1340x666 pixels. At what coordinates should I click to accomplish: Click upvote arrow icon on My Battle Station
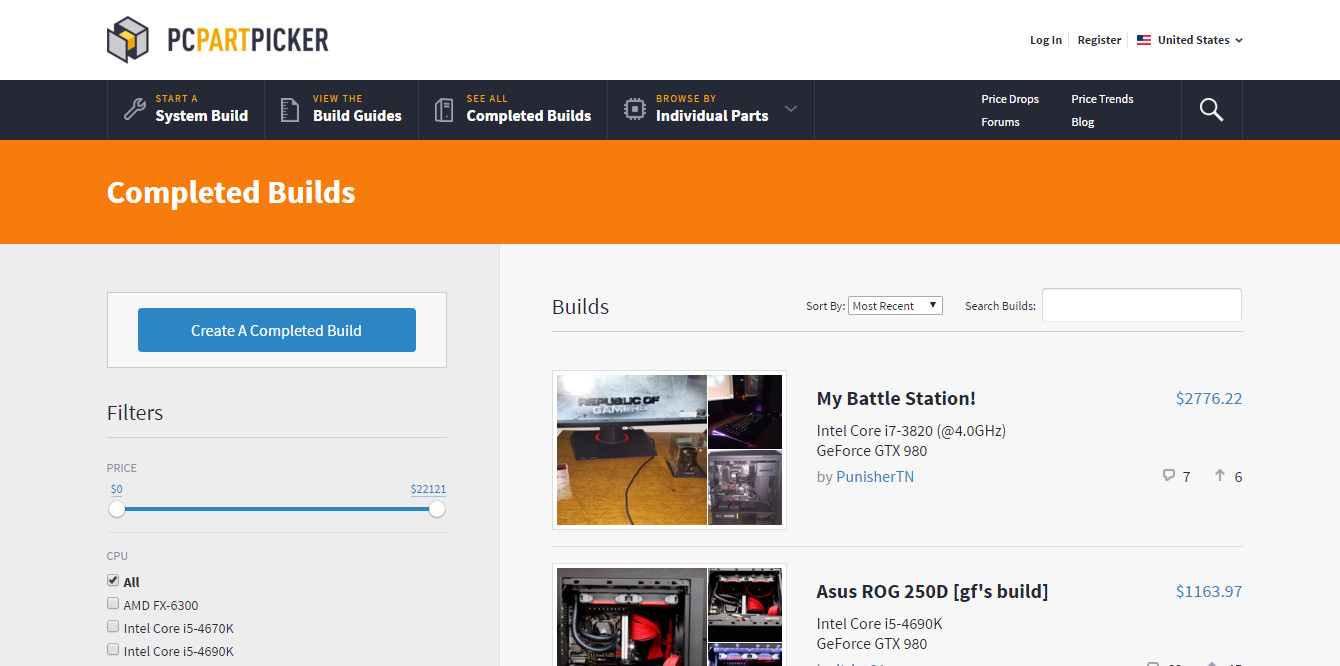[x=1220, y=476]
